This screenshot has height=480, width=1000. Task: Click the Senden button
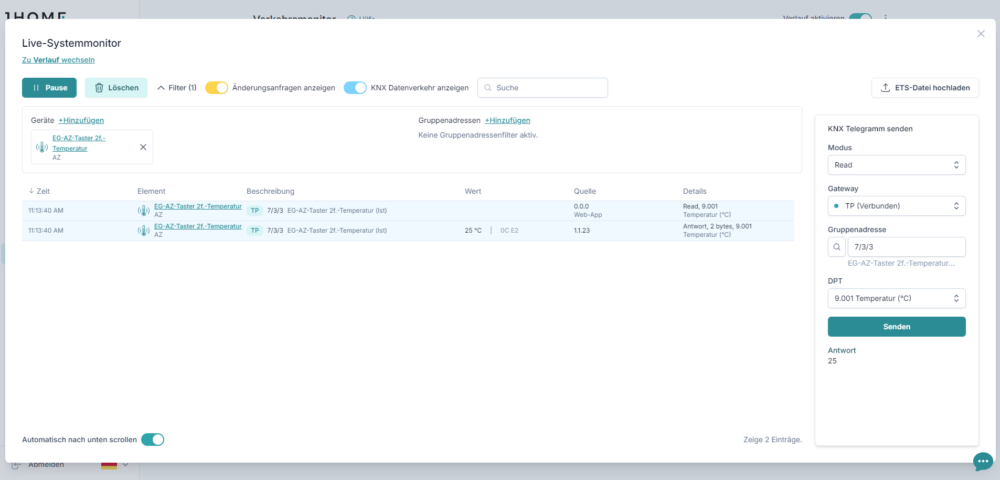897,326
